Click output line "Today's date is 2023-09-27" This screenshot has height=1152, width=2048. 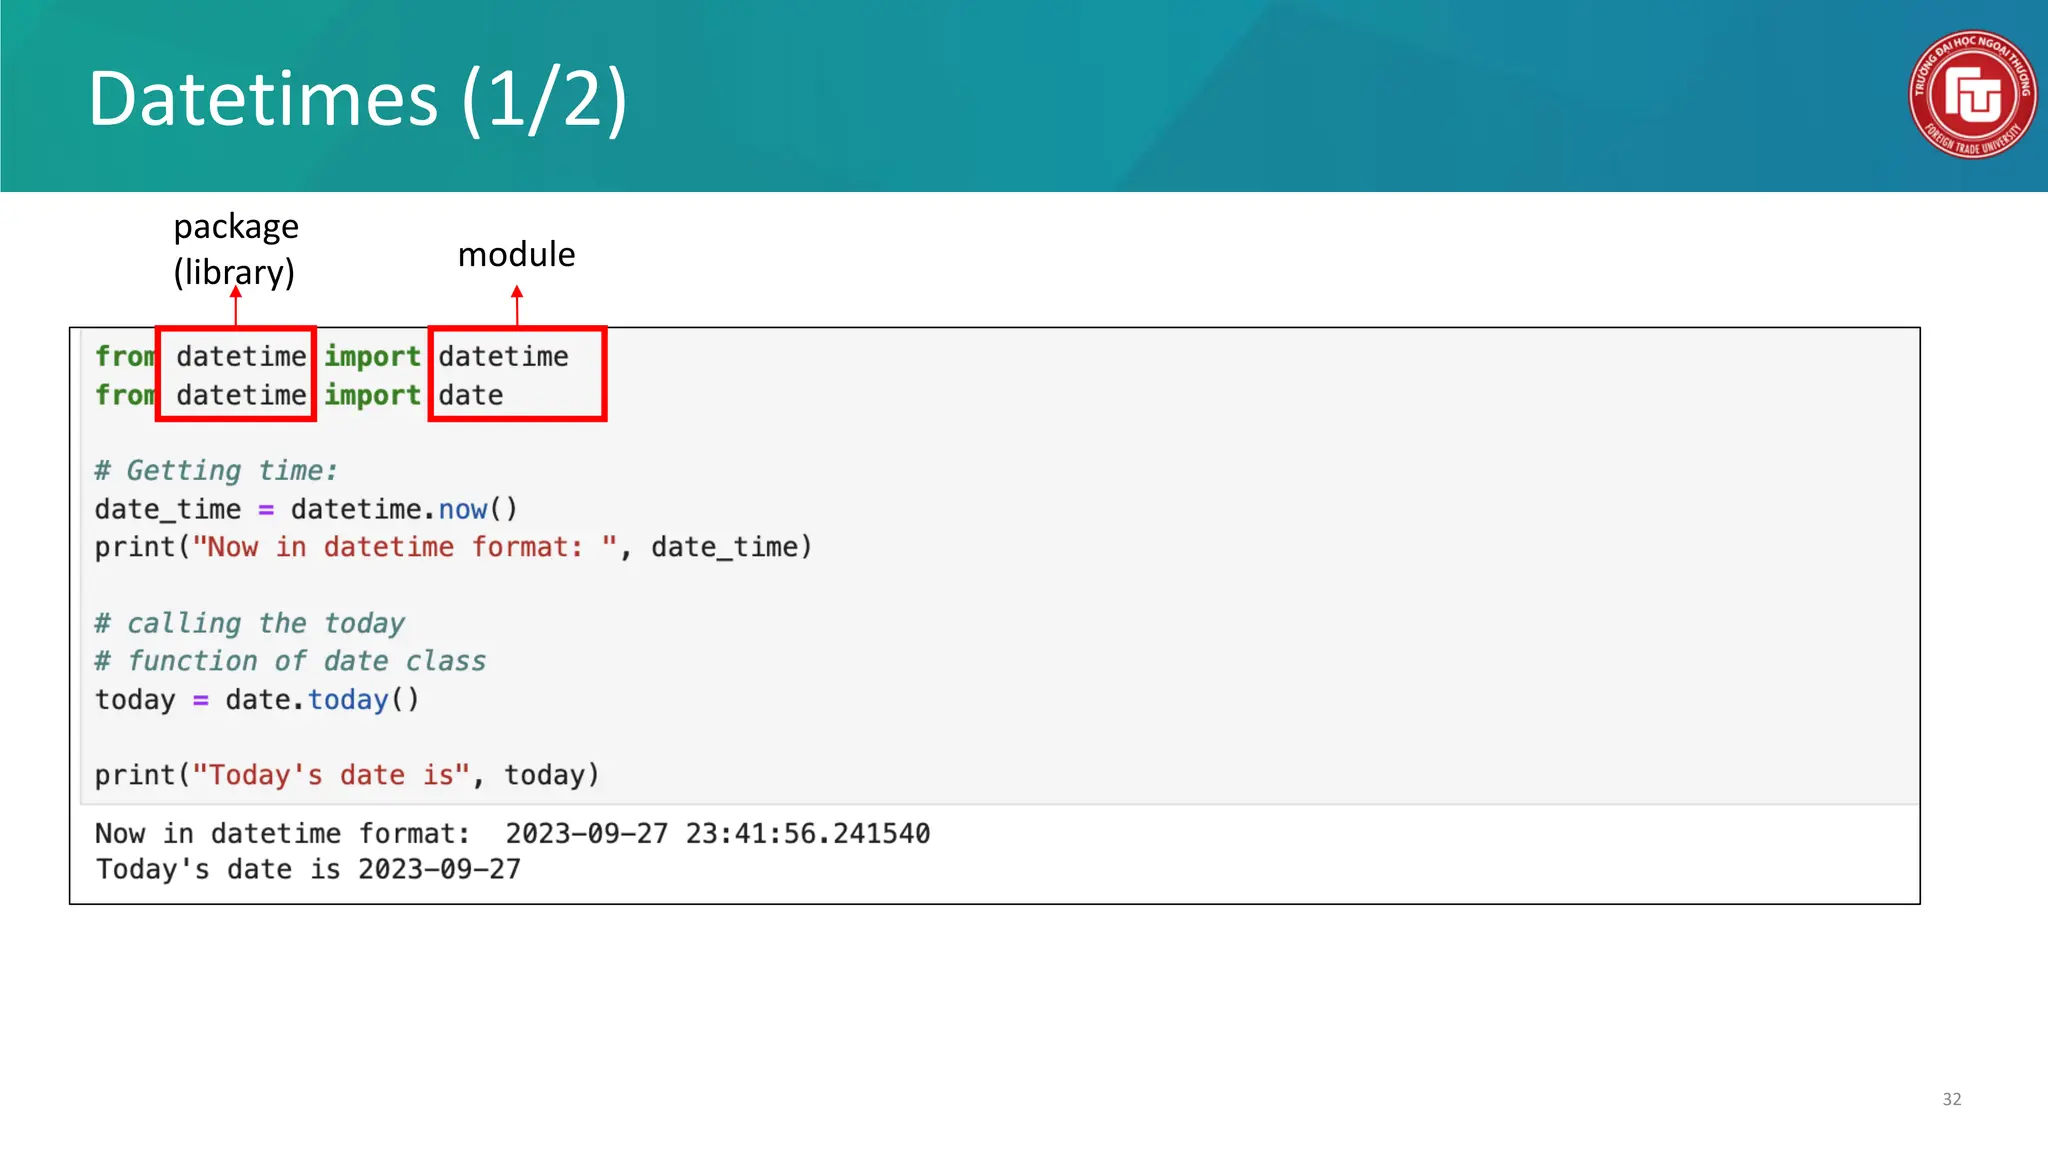[x=308, y=869]
